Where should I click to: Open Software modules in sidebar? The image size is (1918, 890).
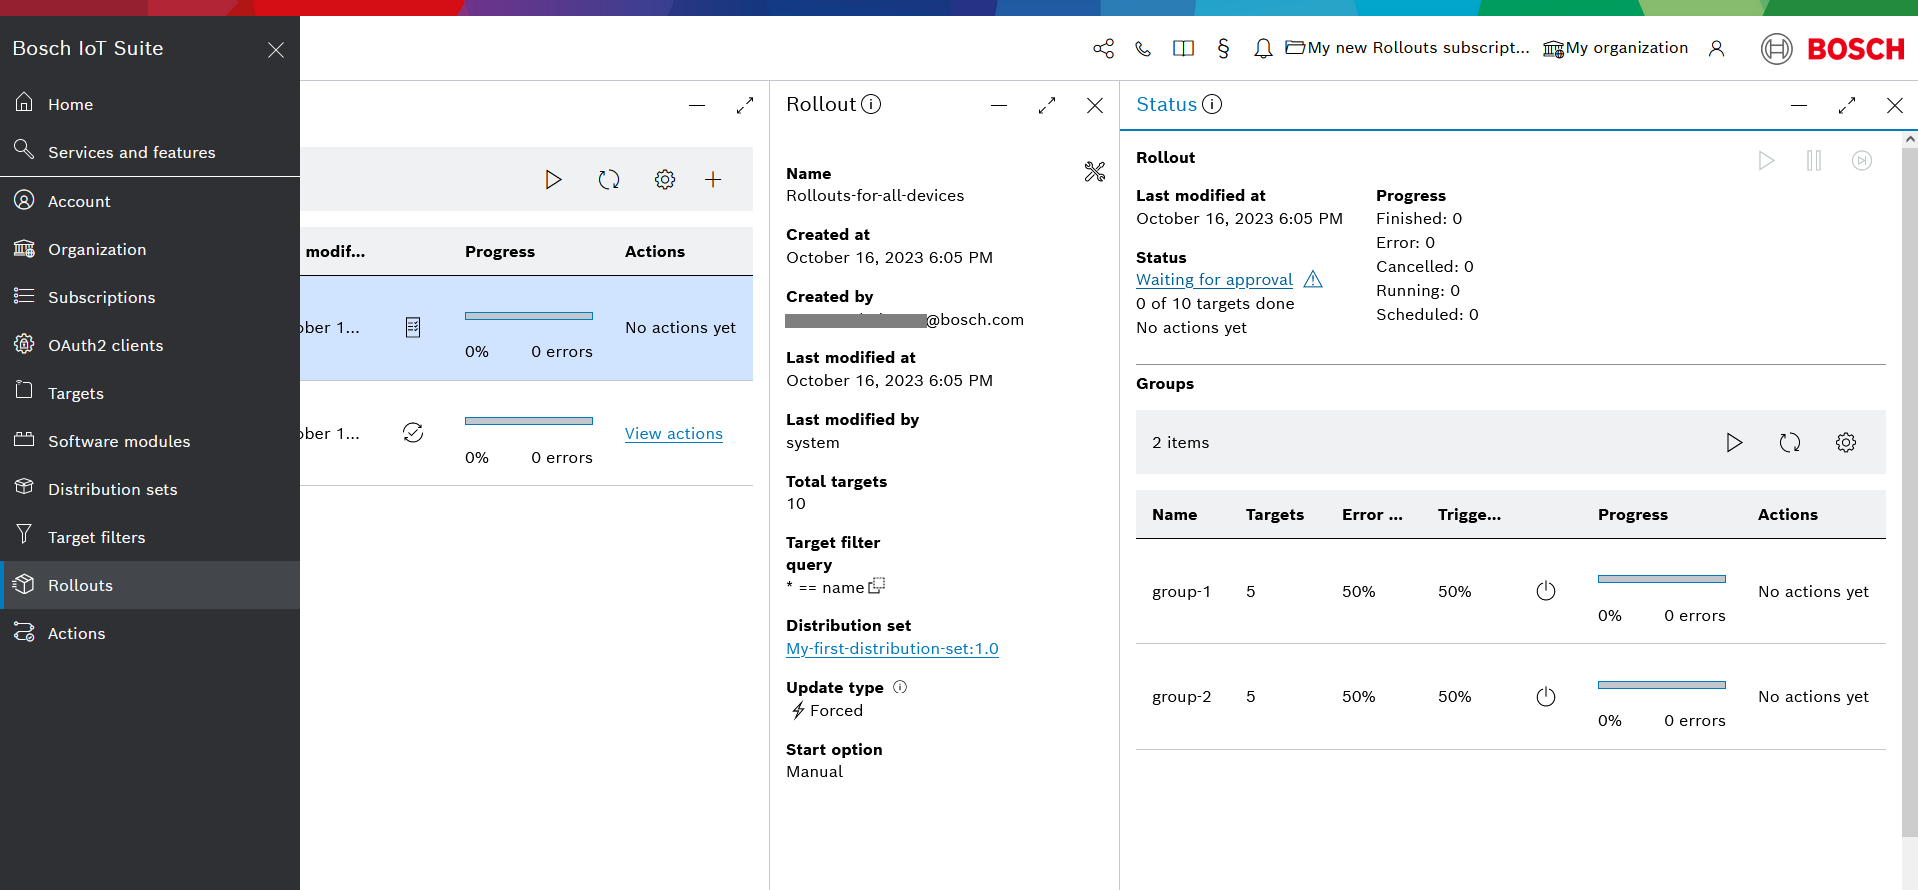click(119, 441)
